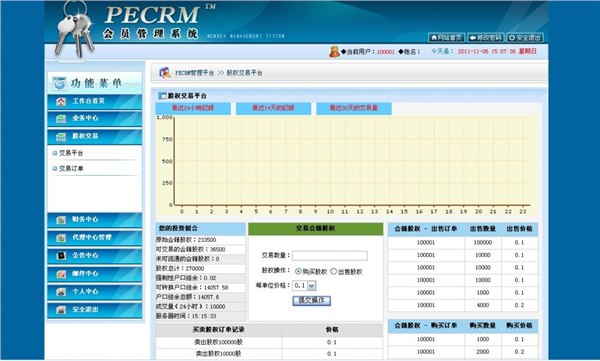Click the current user avatar icon
Screen dimensions: 600x361
click(334, 51)
